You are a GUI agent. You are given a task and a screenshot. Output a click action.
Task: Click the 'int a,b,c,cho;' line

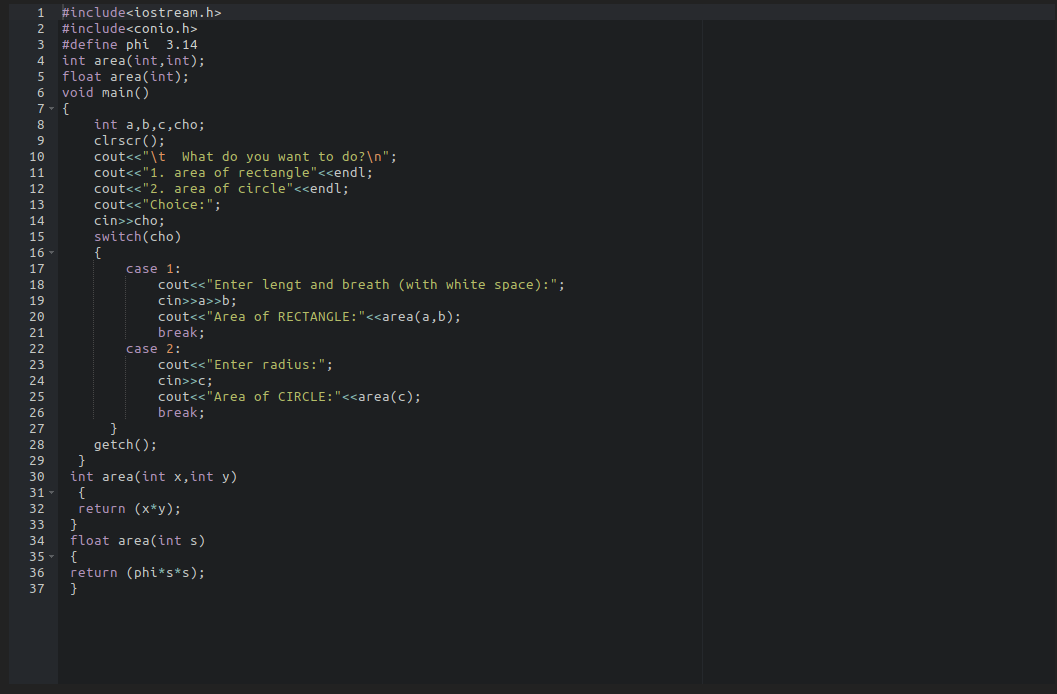point(149,125)
